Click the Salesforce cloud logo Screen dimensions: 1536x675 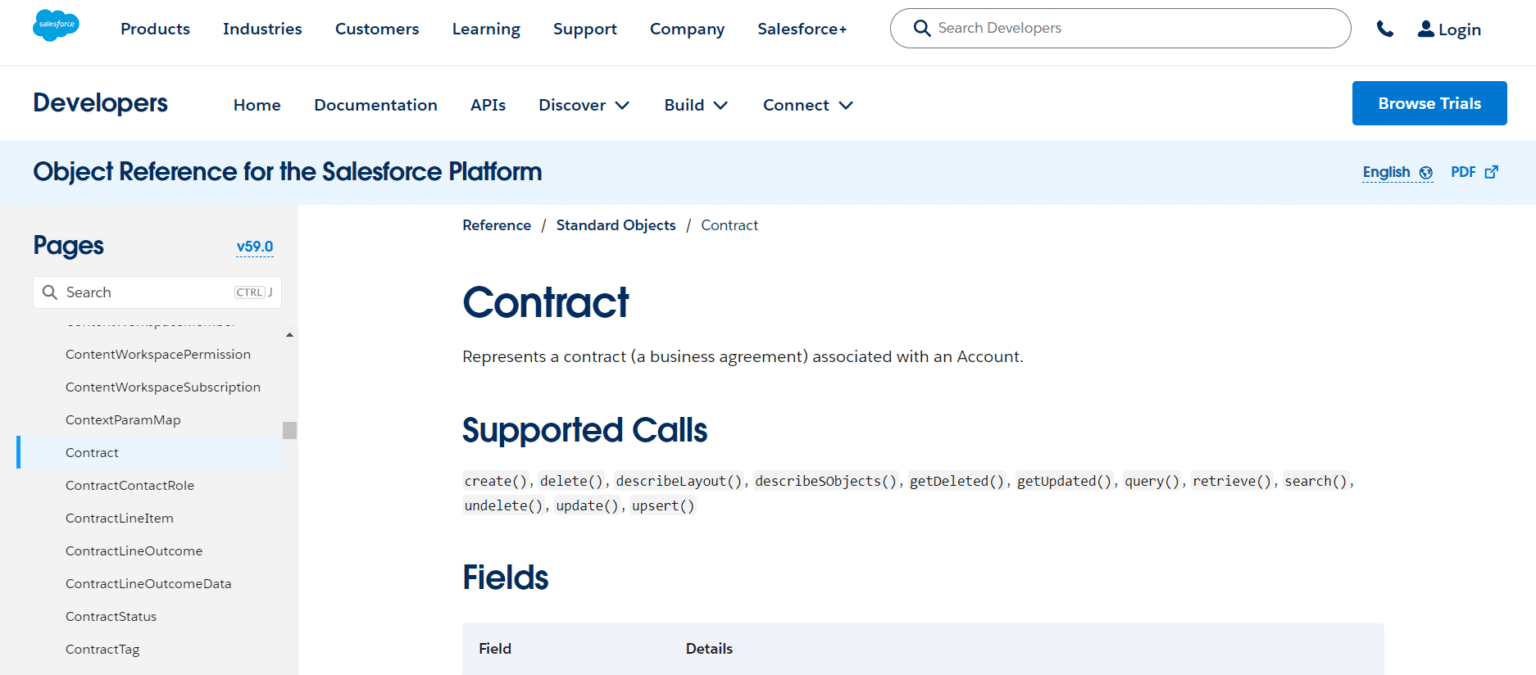pos(55,25)
